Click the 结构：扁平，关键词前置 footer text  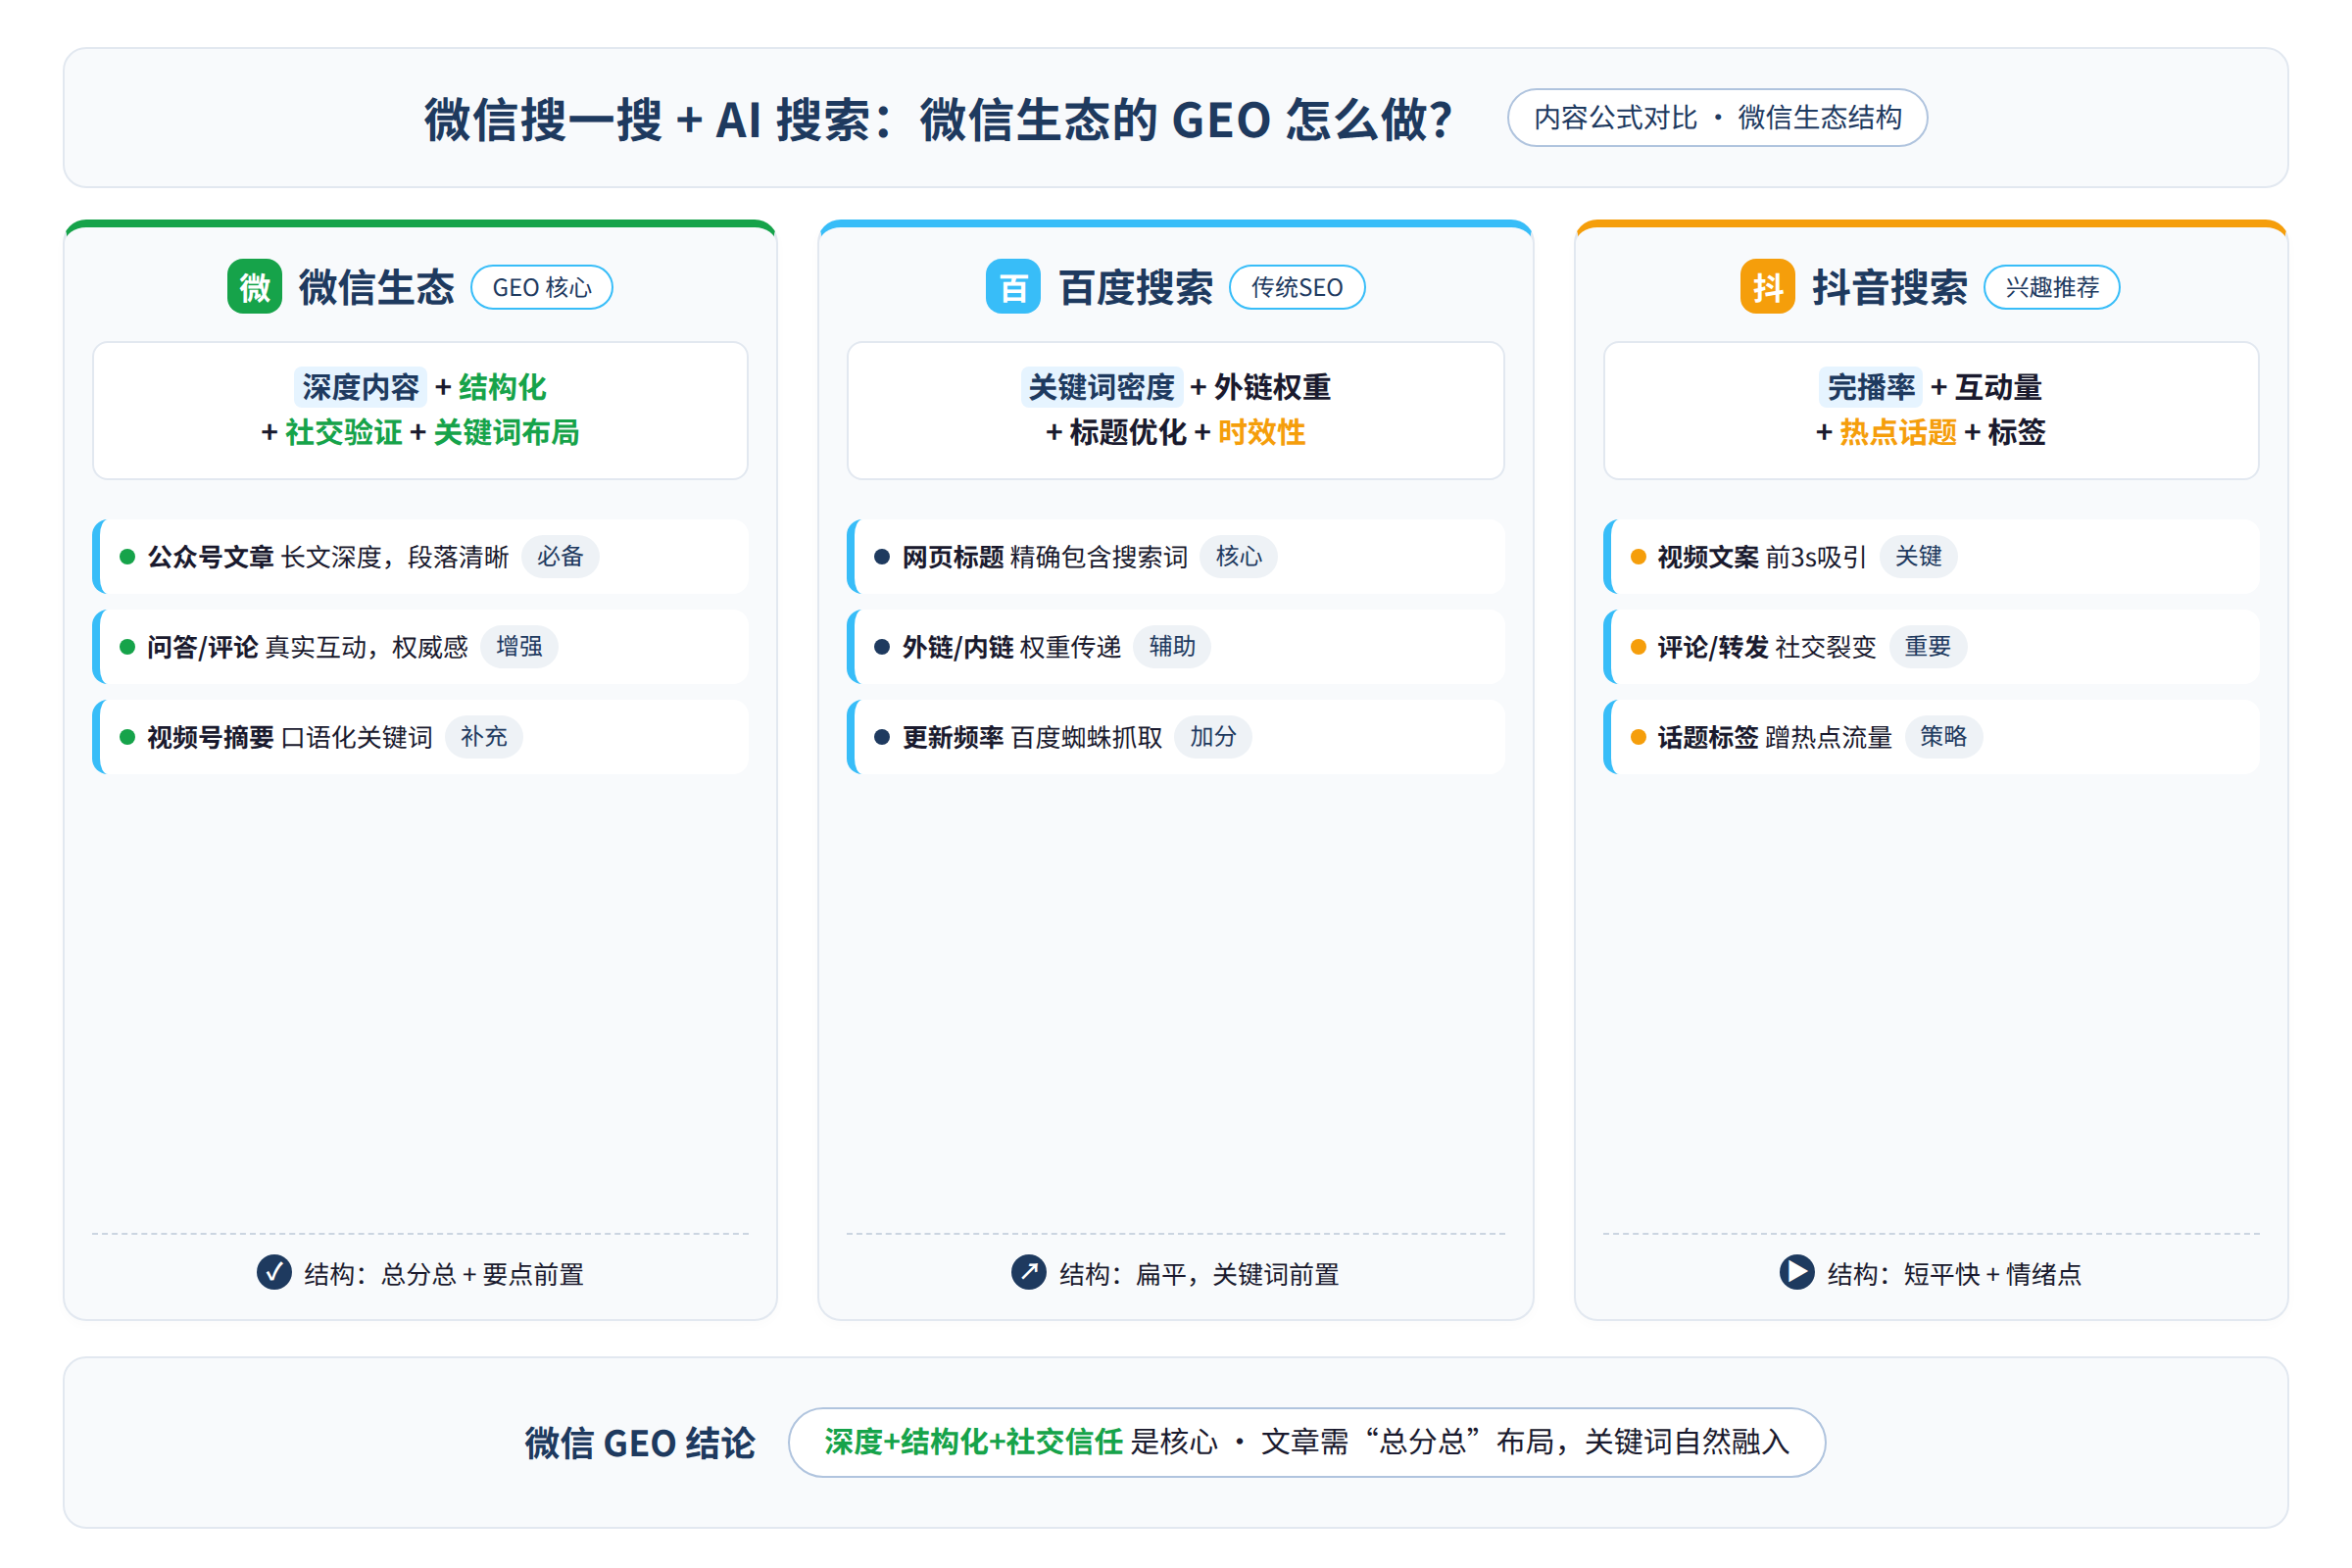click(x=1199, y=1274)
